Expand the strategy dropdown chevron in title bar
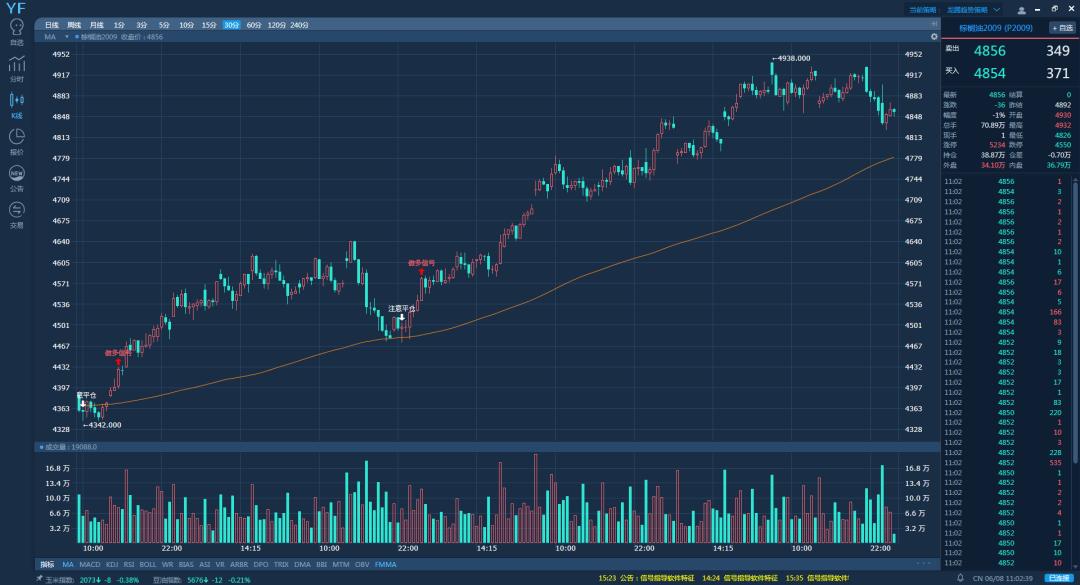The image size is (1080, 585). tap(997, 10)
